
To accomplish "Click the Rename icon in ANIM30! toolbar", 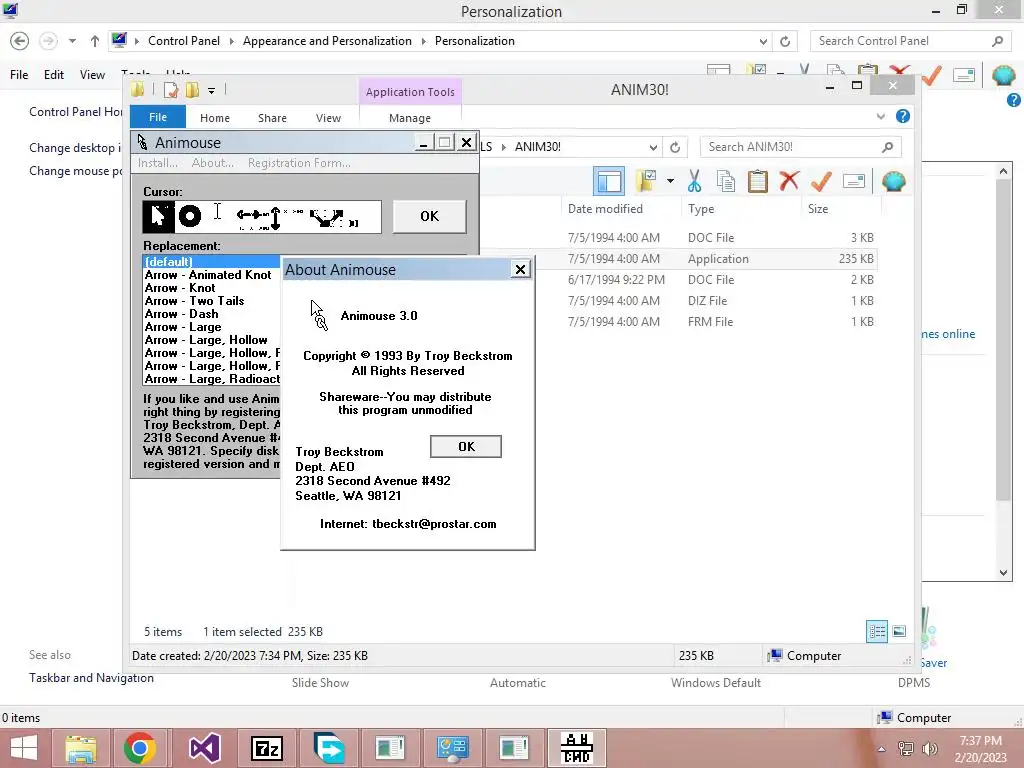I will 854,181.
